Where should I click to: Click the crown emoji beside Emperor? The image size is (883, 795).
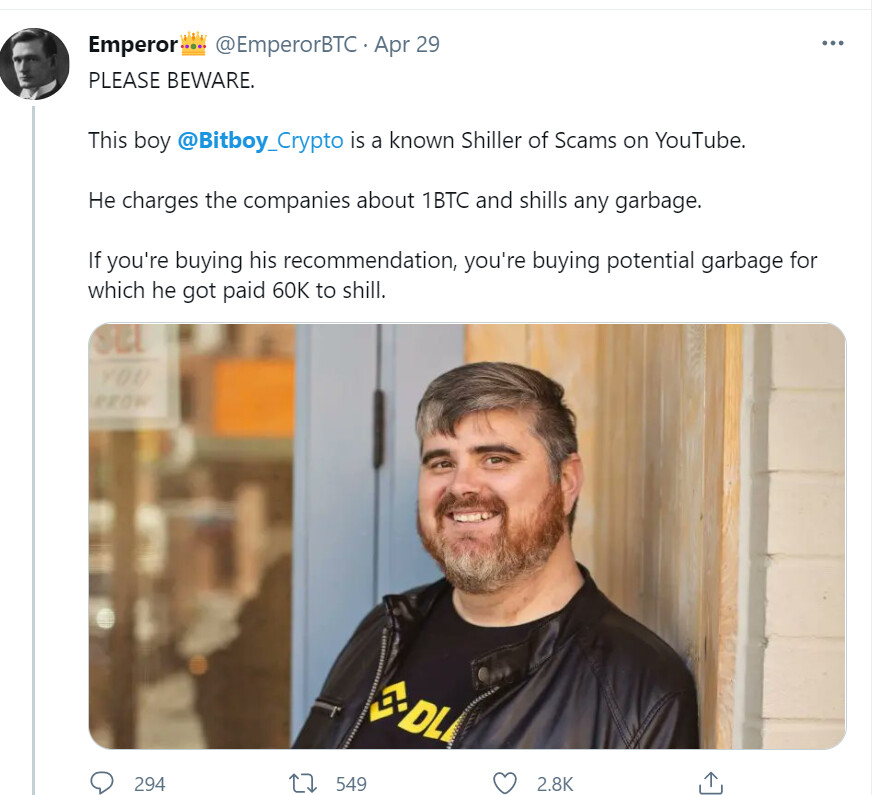coord(193,43)
